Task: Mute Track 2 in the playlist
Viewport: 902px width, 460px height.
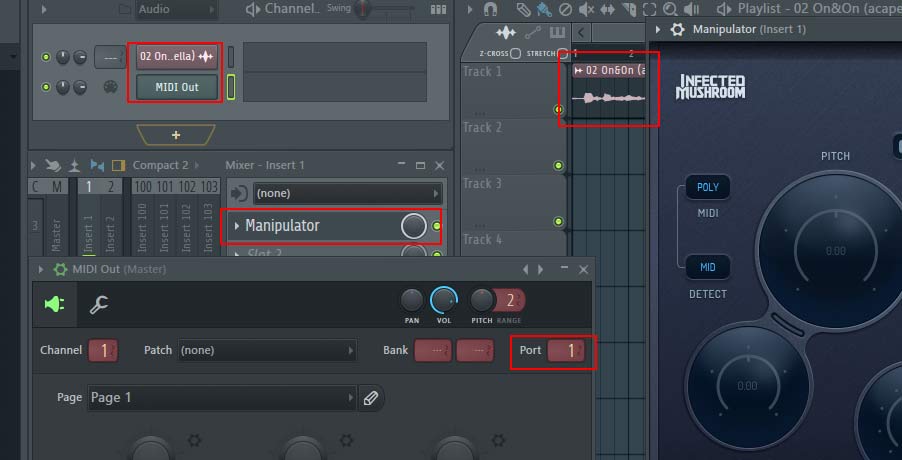Action: (558, 165)
